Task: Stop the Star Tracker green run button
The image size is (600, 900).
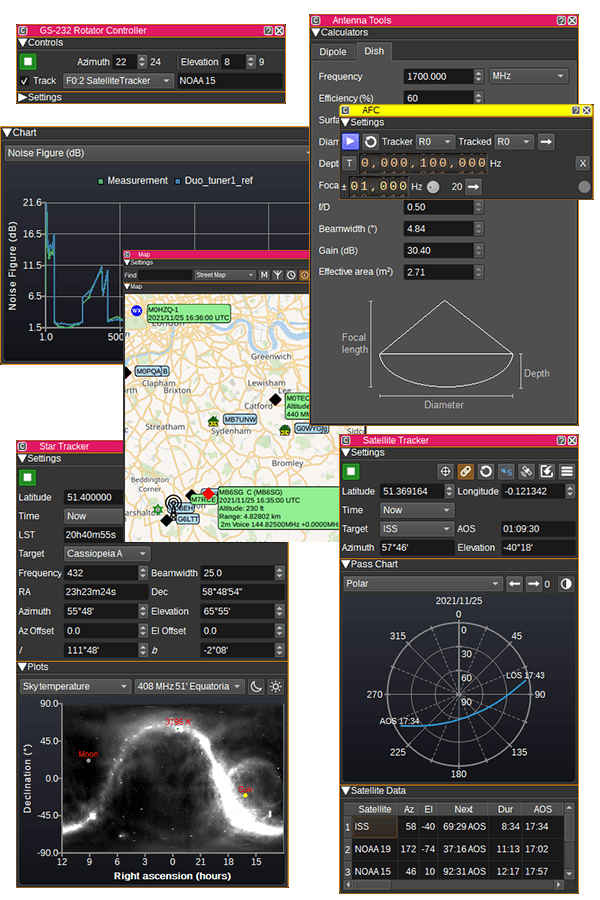Action: click(27, 478)
